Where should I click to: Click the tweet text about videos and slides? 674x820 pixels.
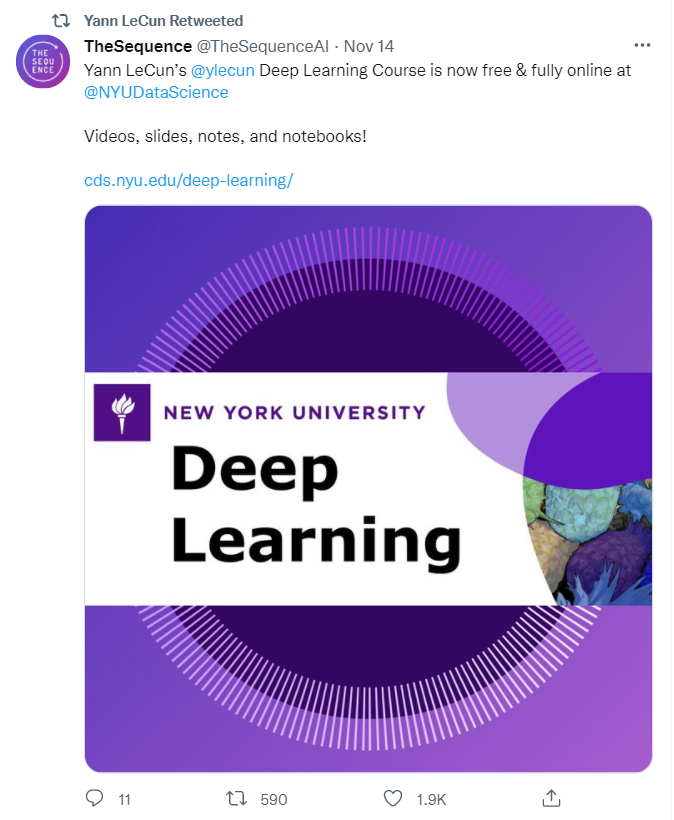(225, 134)
